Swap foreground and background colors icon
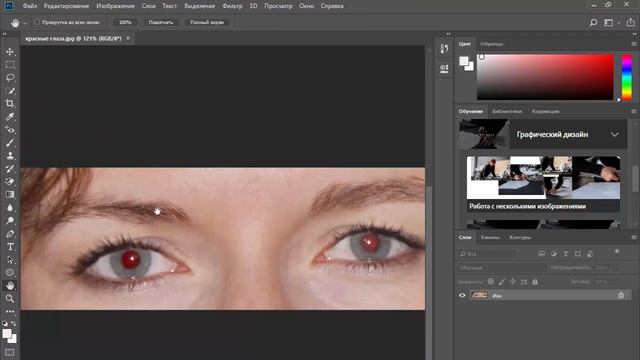Screen dimensions: 640x360 (13, 323)
